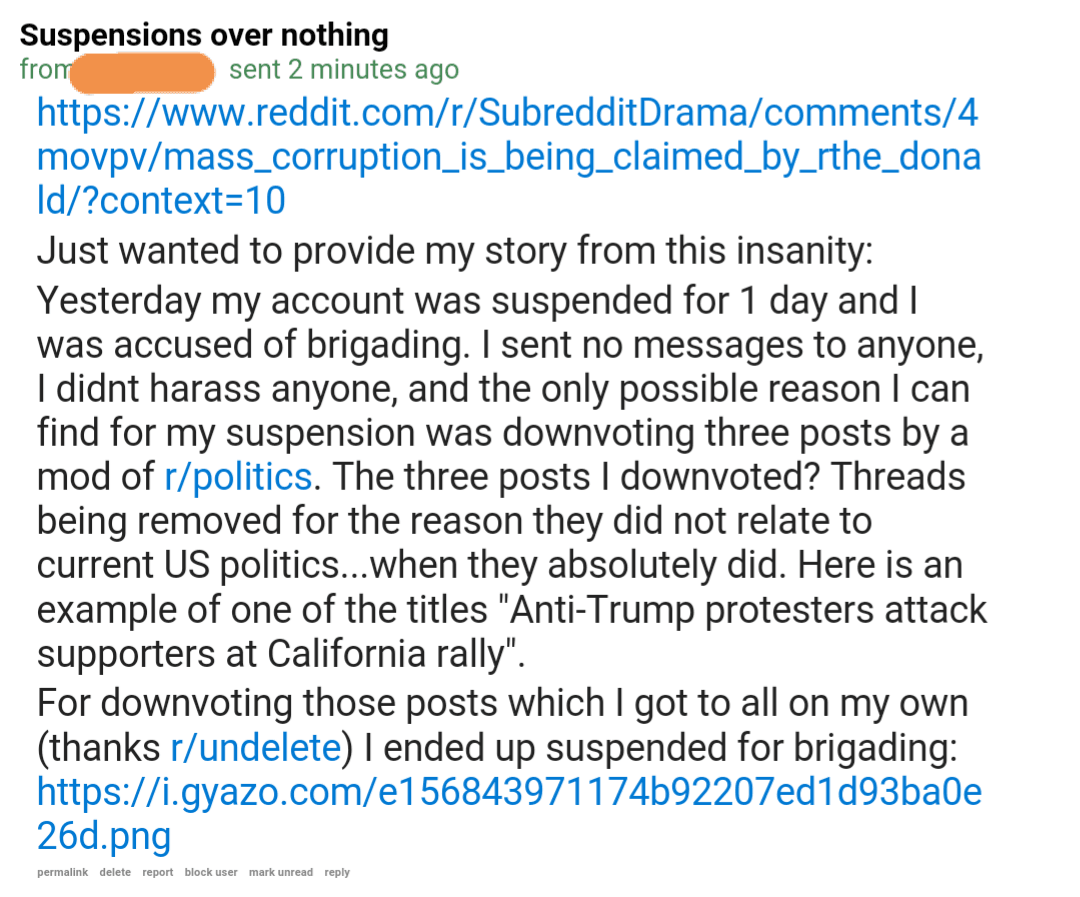Click the "sent 2 minutes ago" timestamp
This screenshot has height=897, width=1080.
coord(344,70)
